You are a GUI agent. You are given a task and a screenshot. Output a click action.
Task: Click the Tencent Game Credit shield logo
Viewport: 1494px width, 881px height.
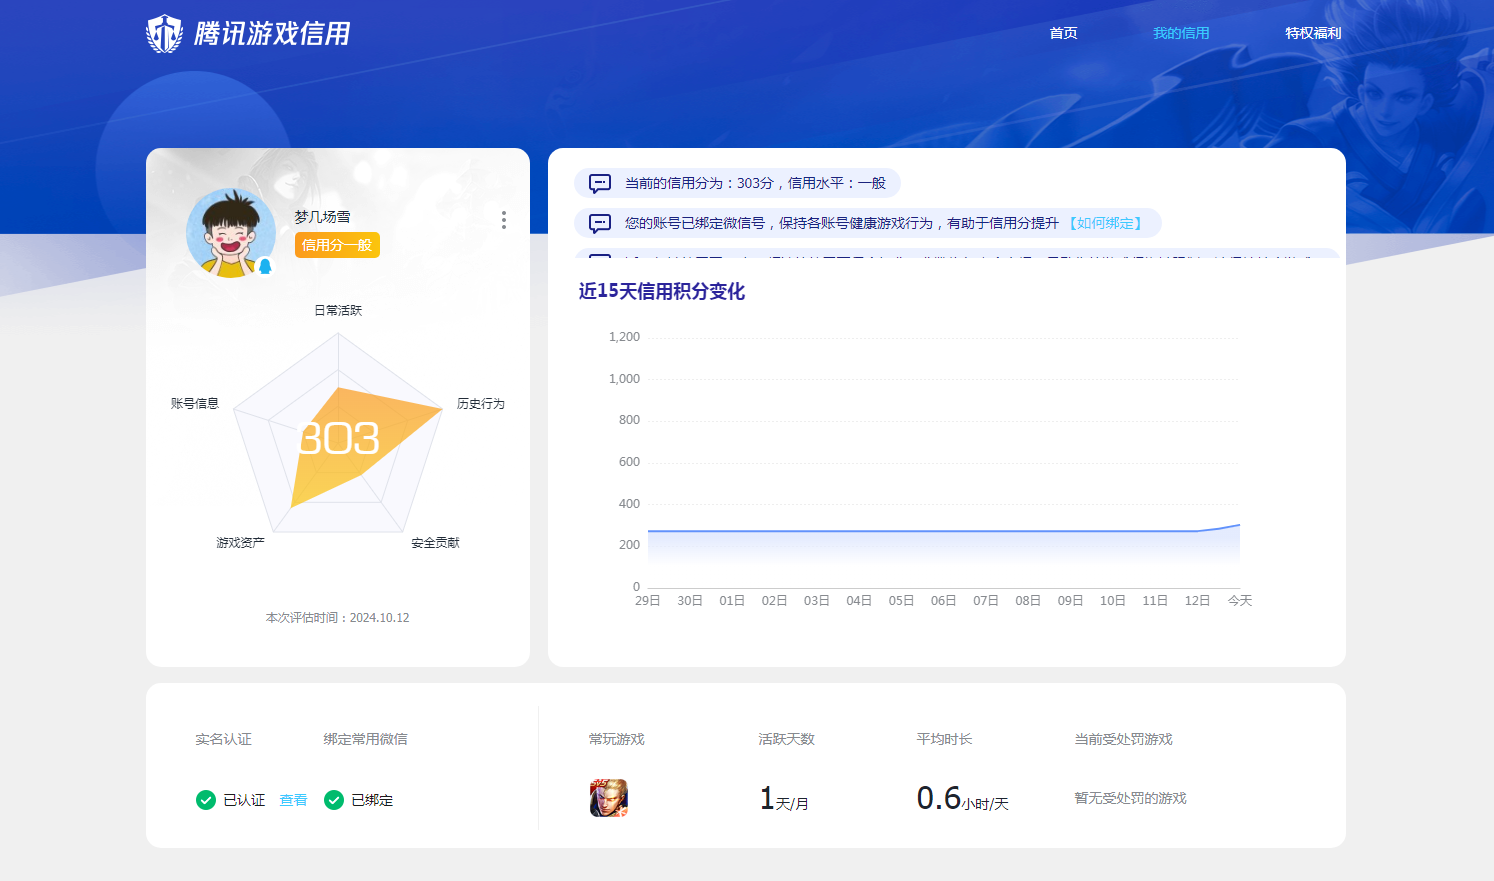click(x=165, y=33)
